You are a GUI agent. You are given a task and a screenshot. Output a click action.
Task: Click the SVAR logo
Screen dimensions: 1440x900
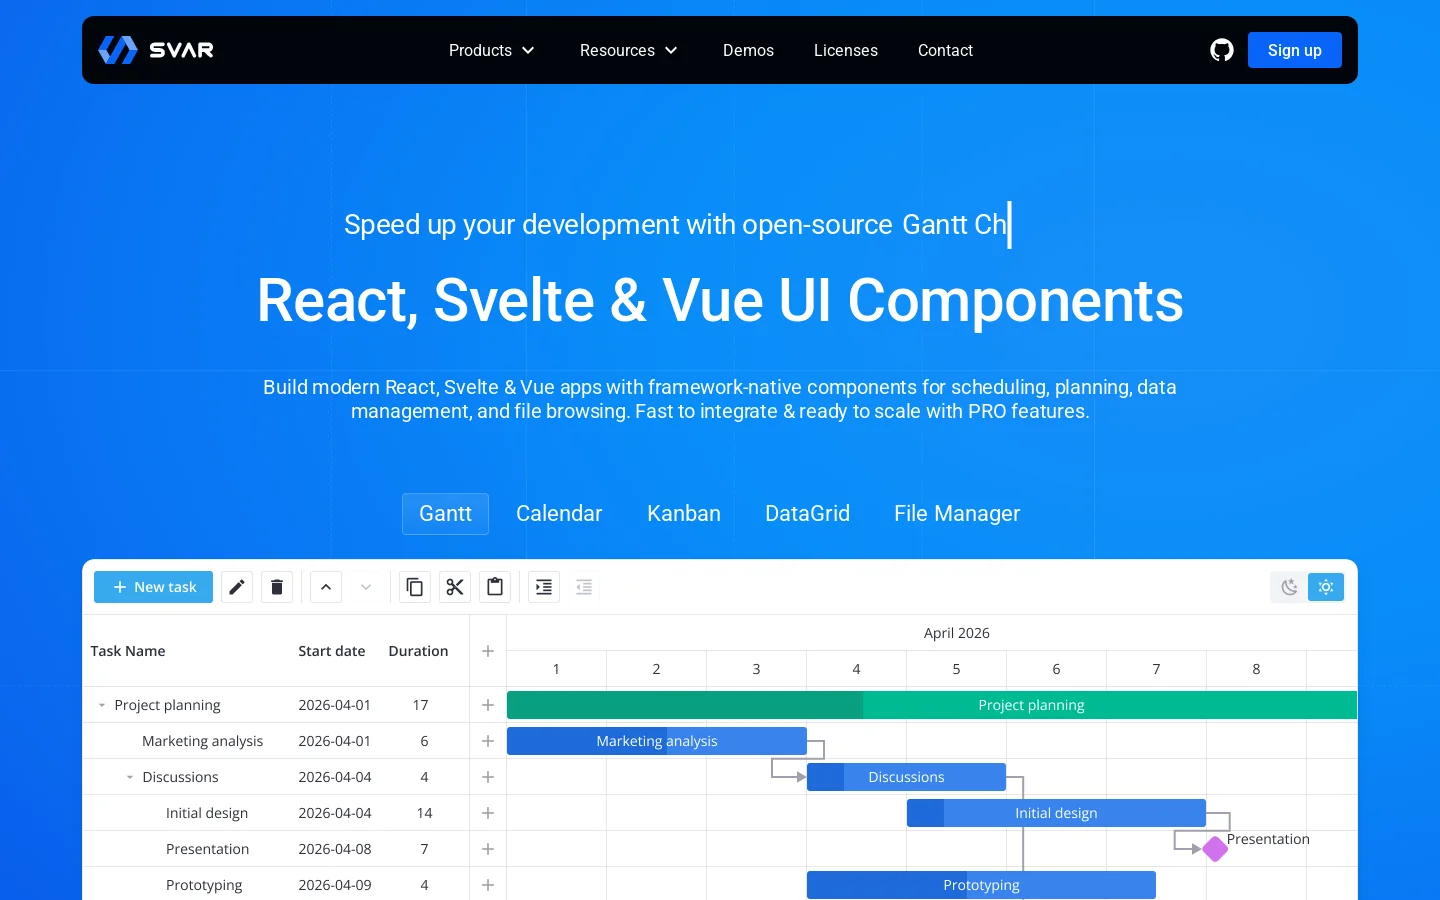tap(156, 50)
